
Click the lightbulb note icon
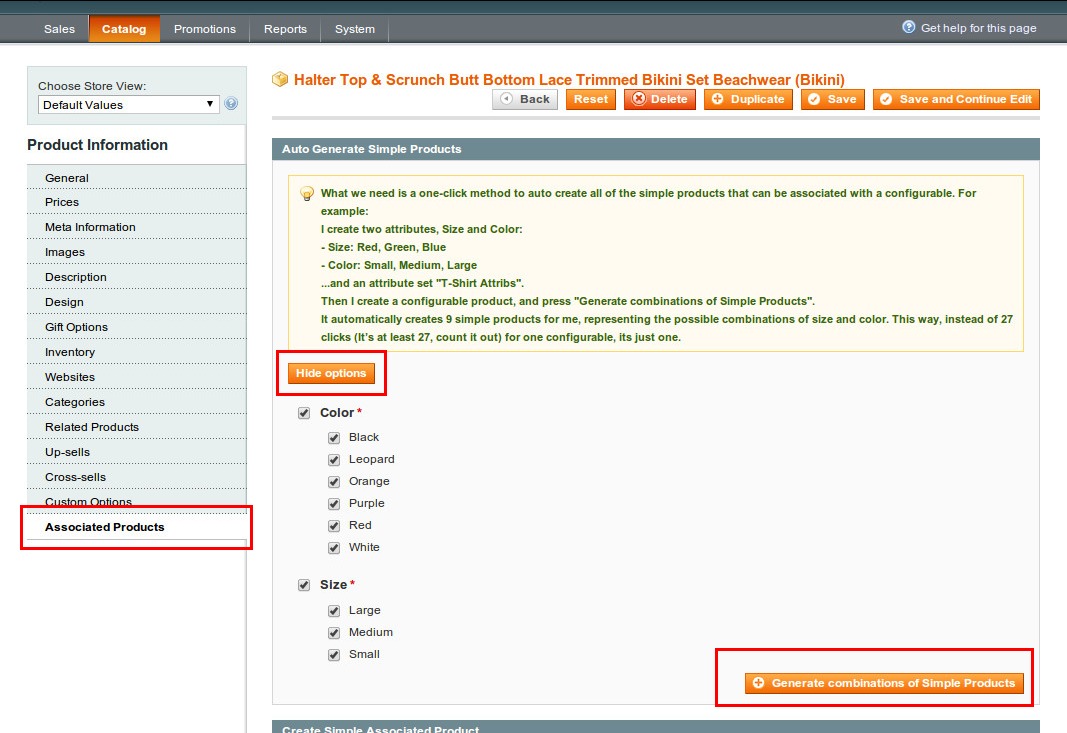tap(307, 194)
